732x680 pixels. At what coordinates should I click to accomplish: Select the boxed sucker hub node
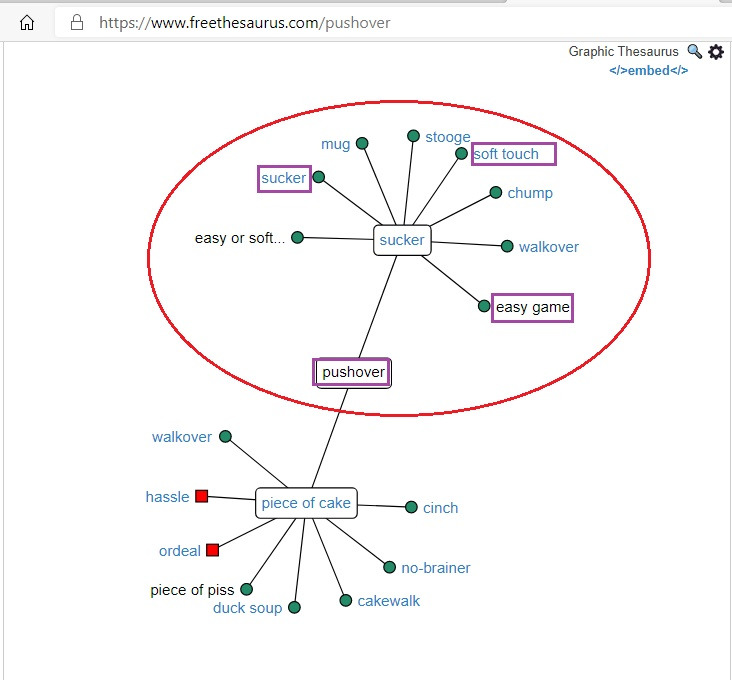[x=402, y=240]
